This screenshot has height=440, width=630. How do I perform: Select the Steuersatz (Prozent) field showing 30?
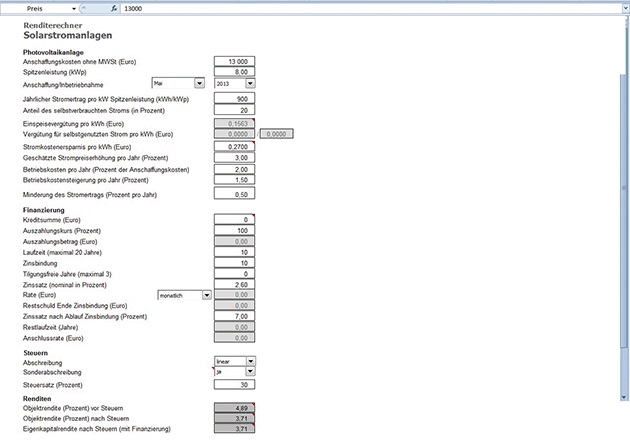click(235, 384)
